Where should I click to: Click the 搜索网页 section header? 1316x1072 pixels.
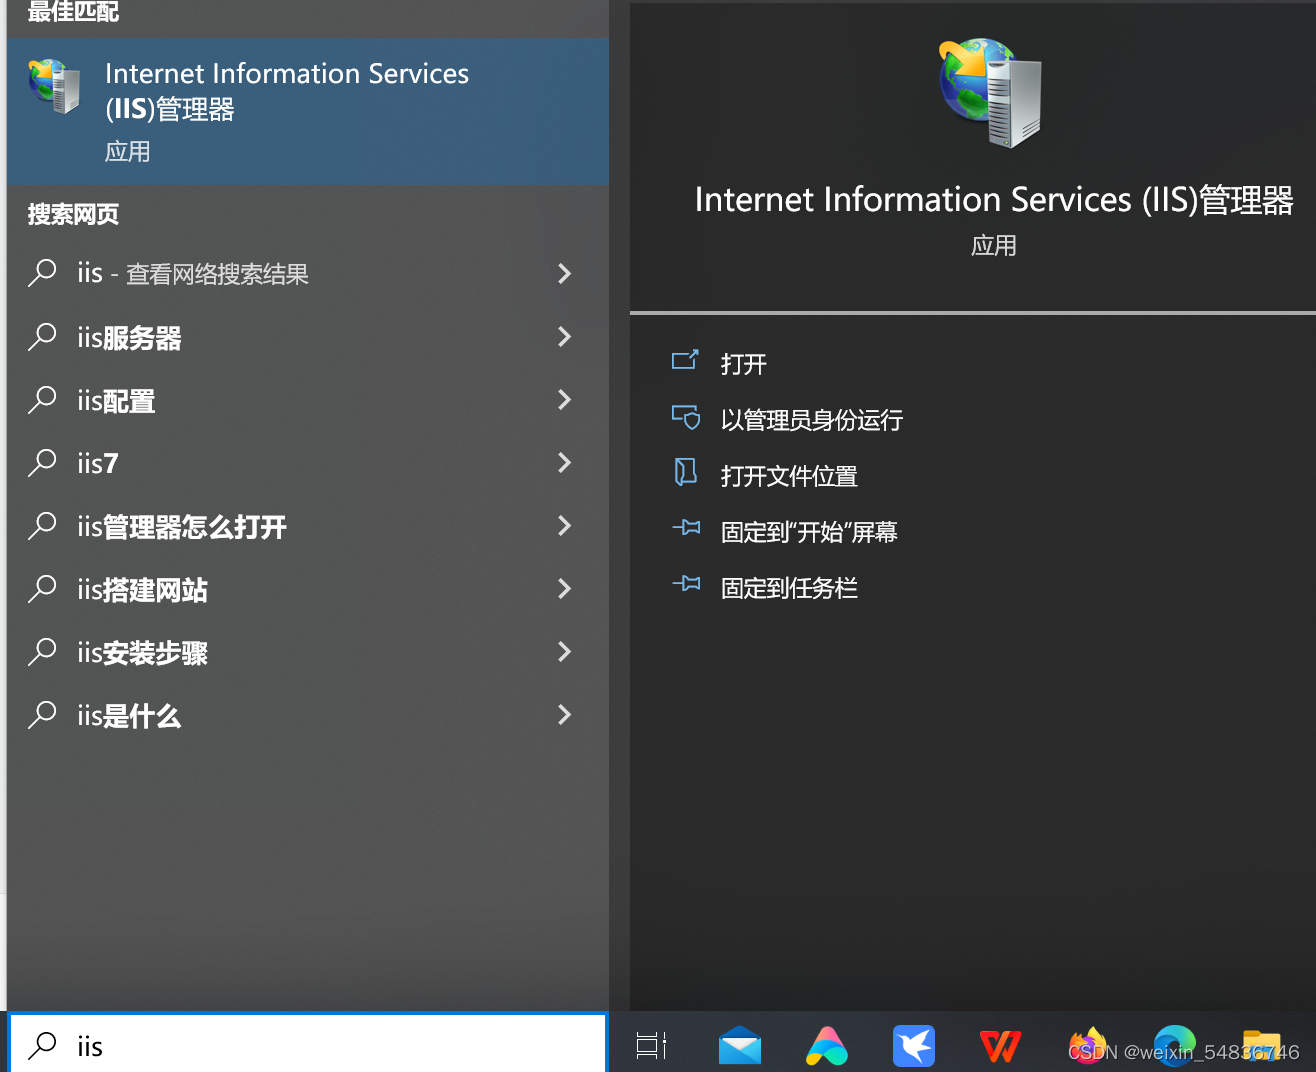coord(73,214)
